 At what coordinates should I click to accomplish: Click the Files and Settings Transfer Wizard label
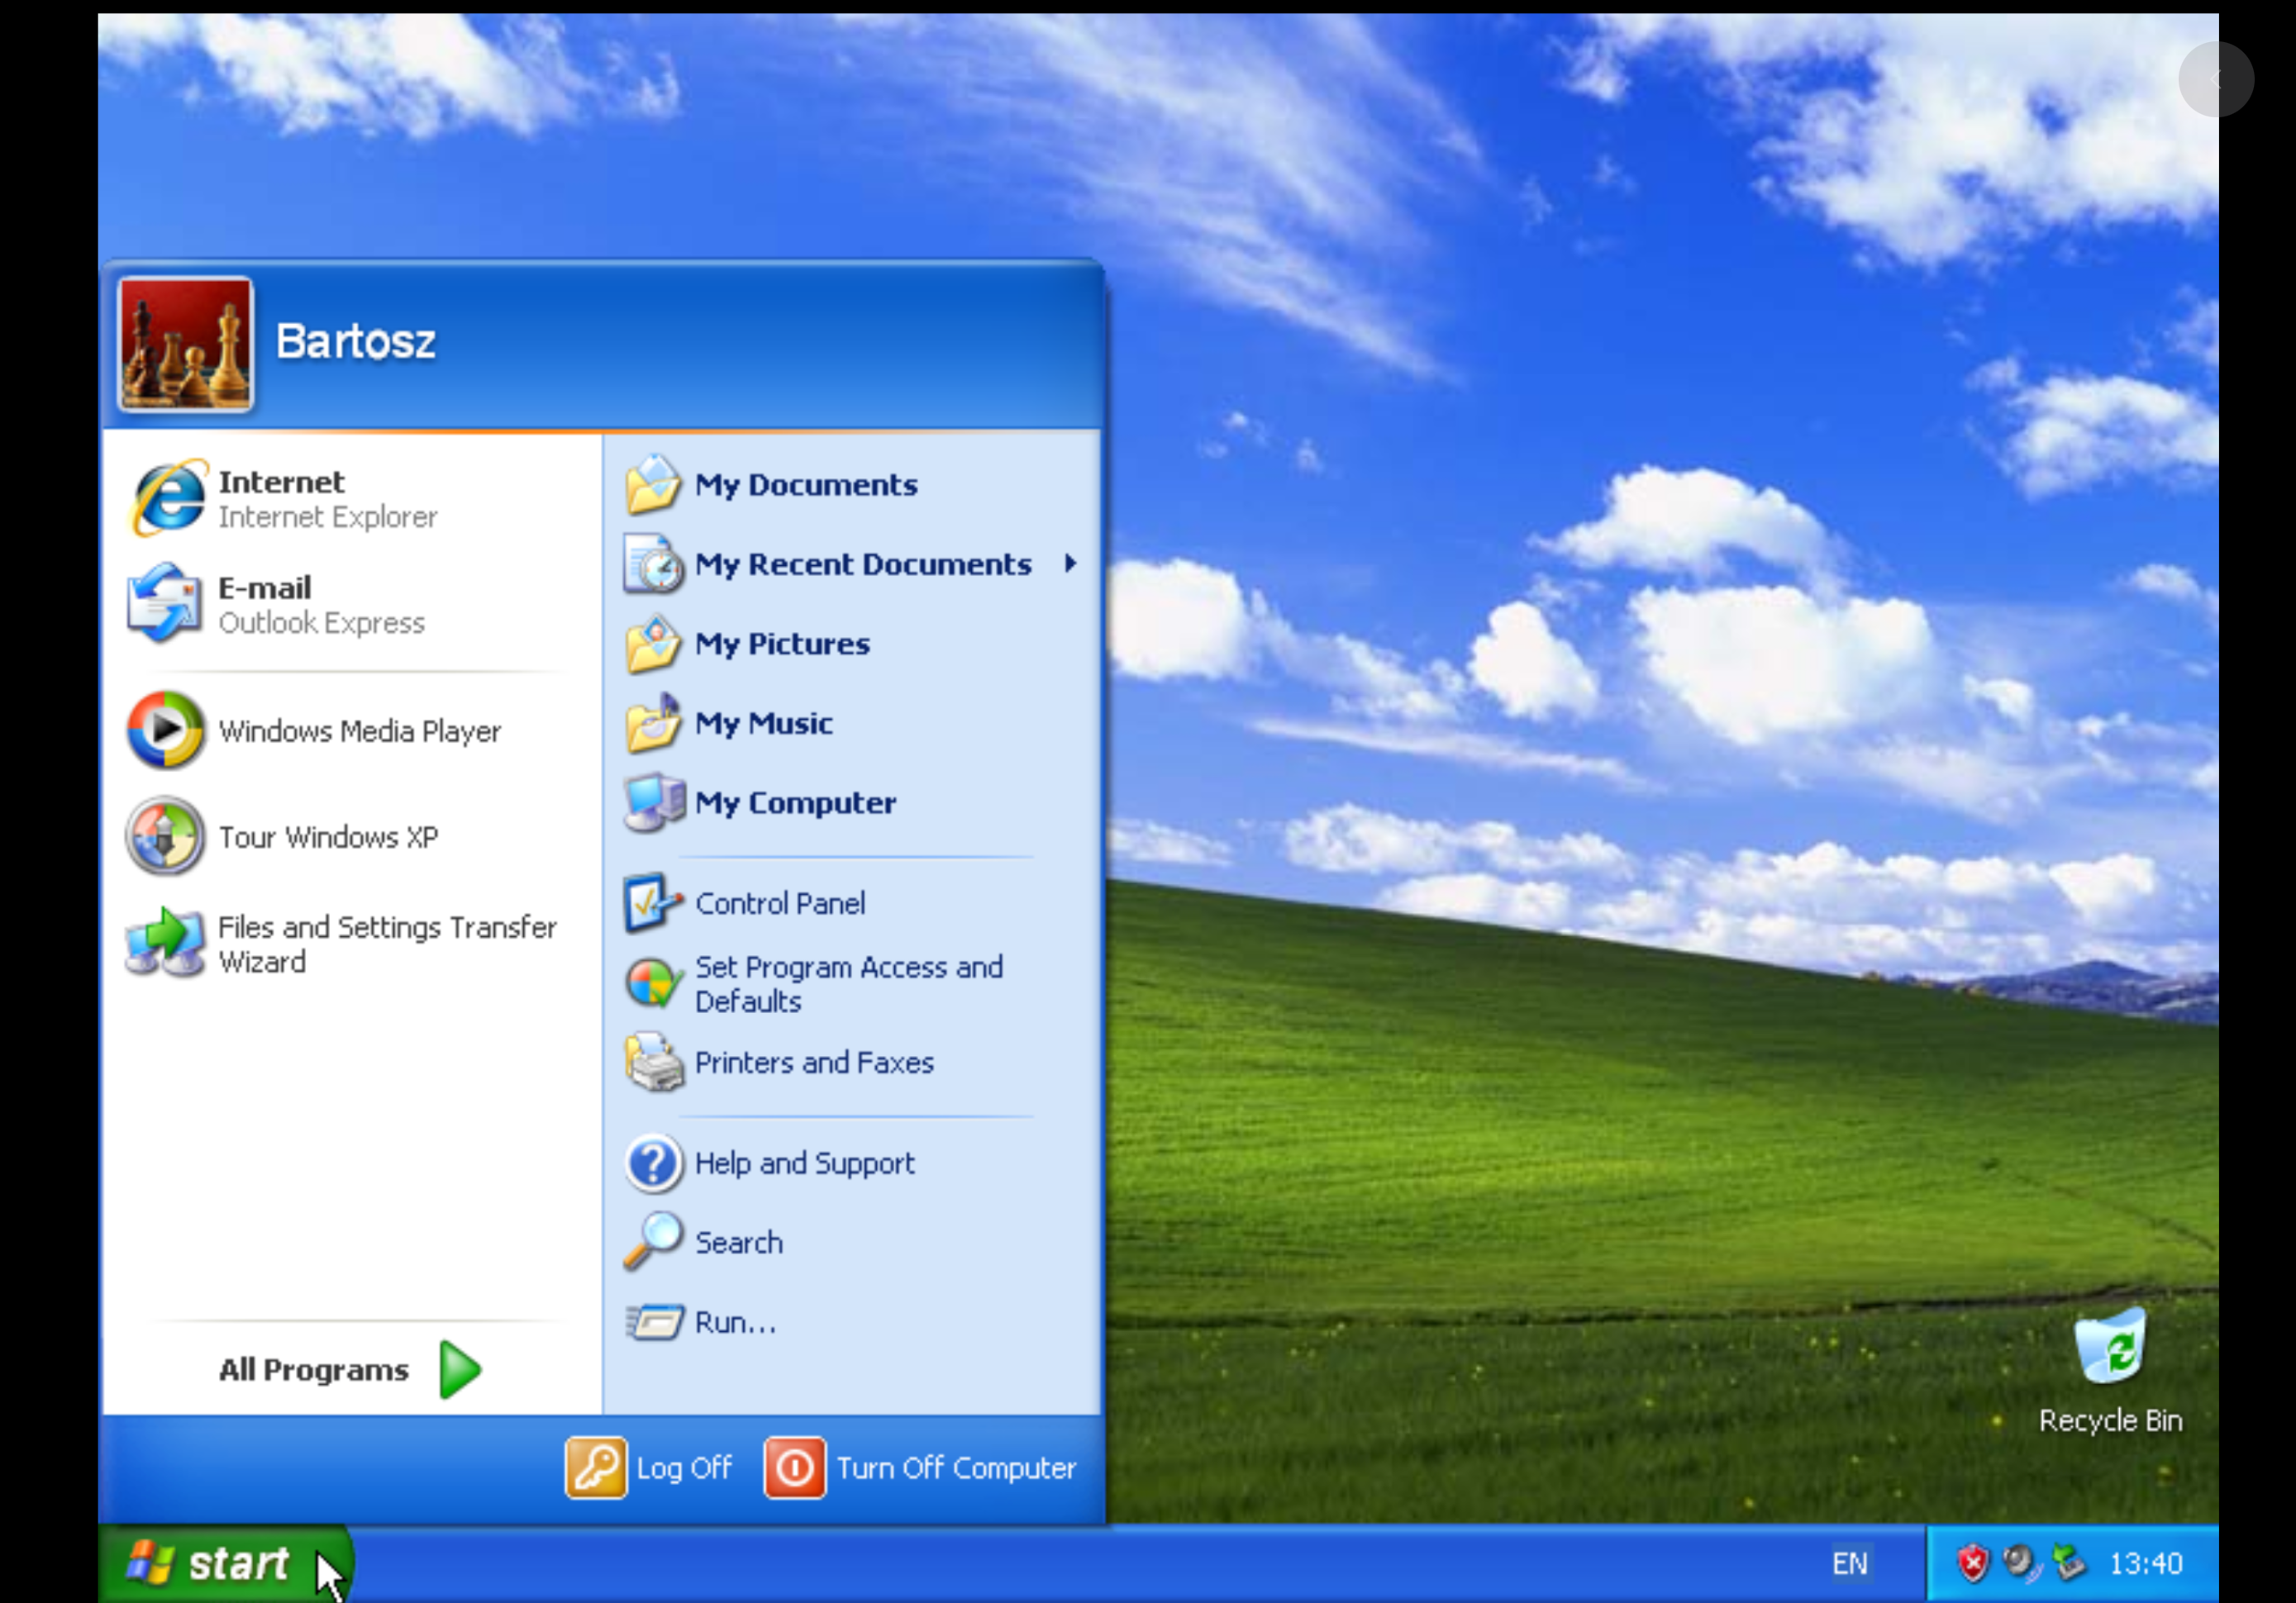click(387, 944)
